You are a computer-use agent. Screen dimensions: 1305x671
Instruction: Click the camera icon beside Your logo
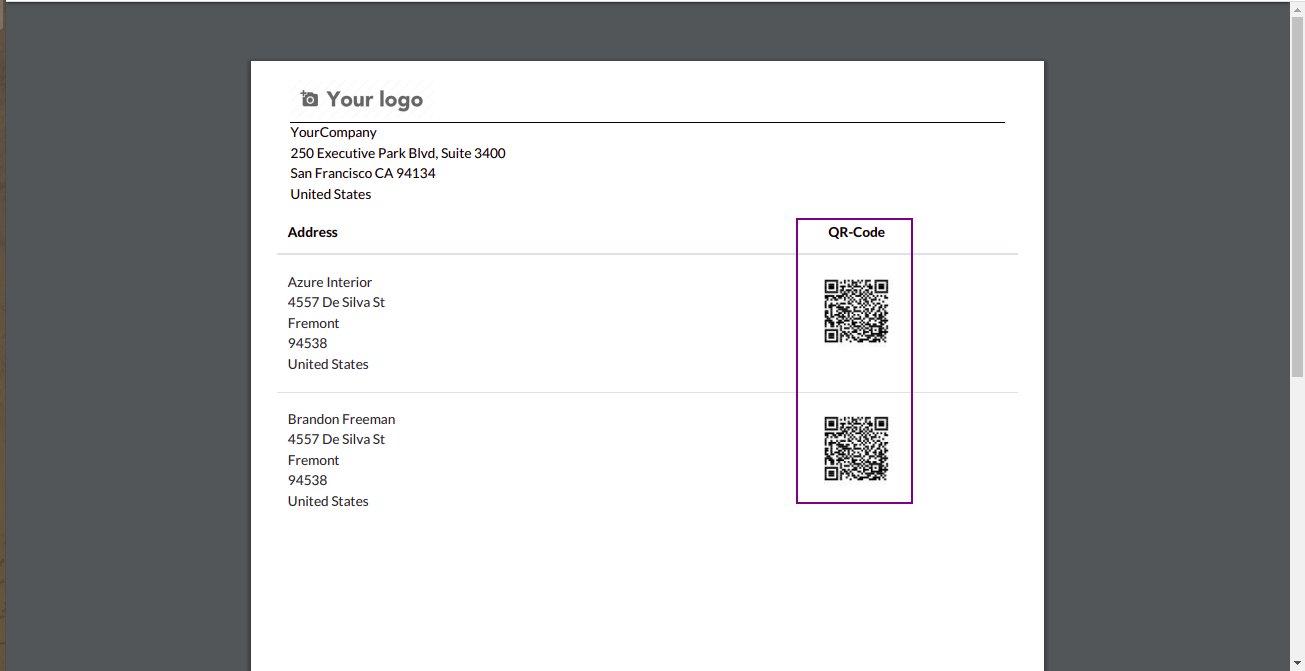(310, 99)
